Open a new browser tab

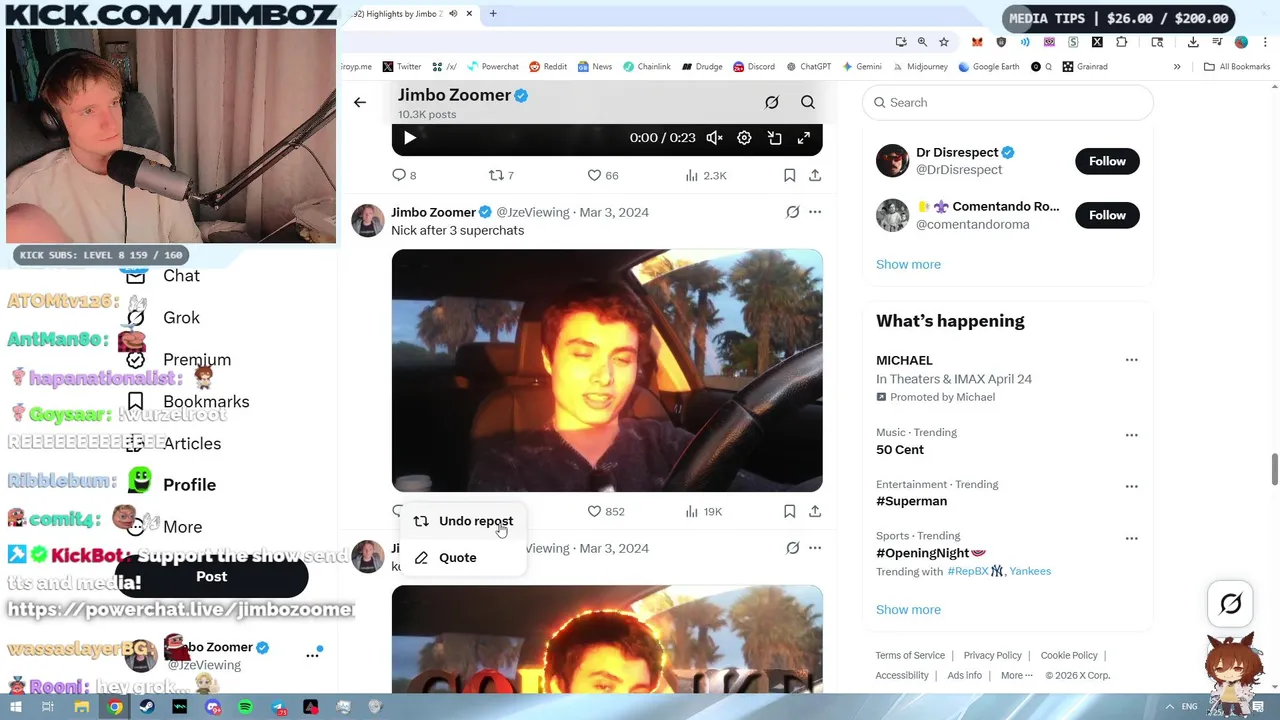[493, 14]
